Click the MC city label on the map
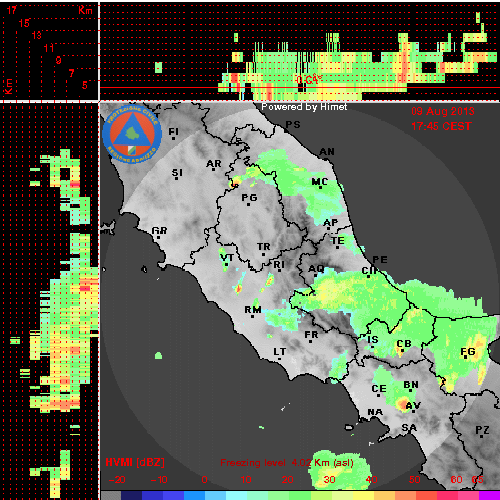The width and height of the screenshot is (500, 500). click(x=320, y=182)
